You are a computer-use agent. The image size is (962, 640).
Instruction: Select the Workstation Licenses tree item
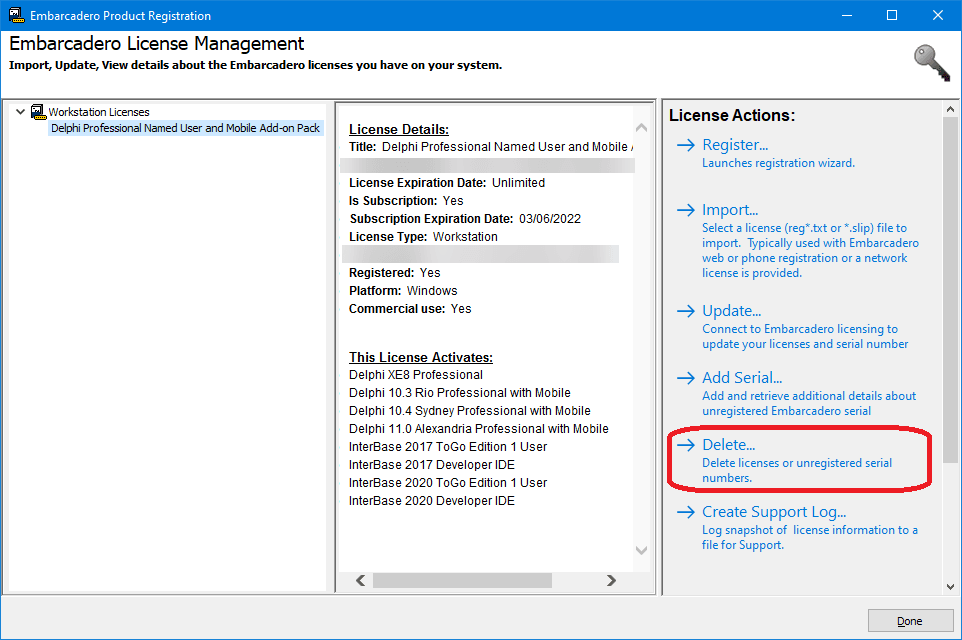pyautogui.click(x=99, y=112)
